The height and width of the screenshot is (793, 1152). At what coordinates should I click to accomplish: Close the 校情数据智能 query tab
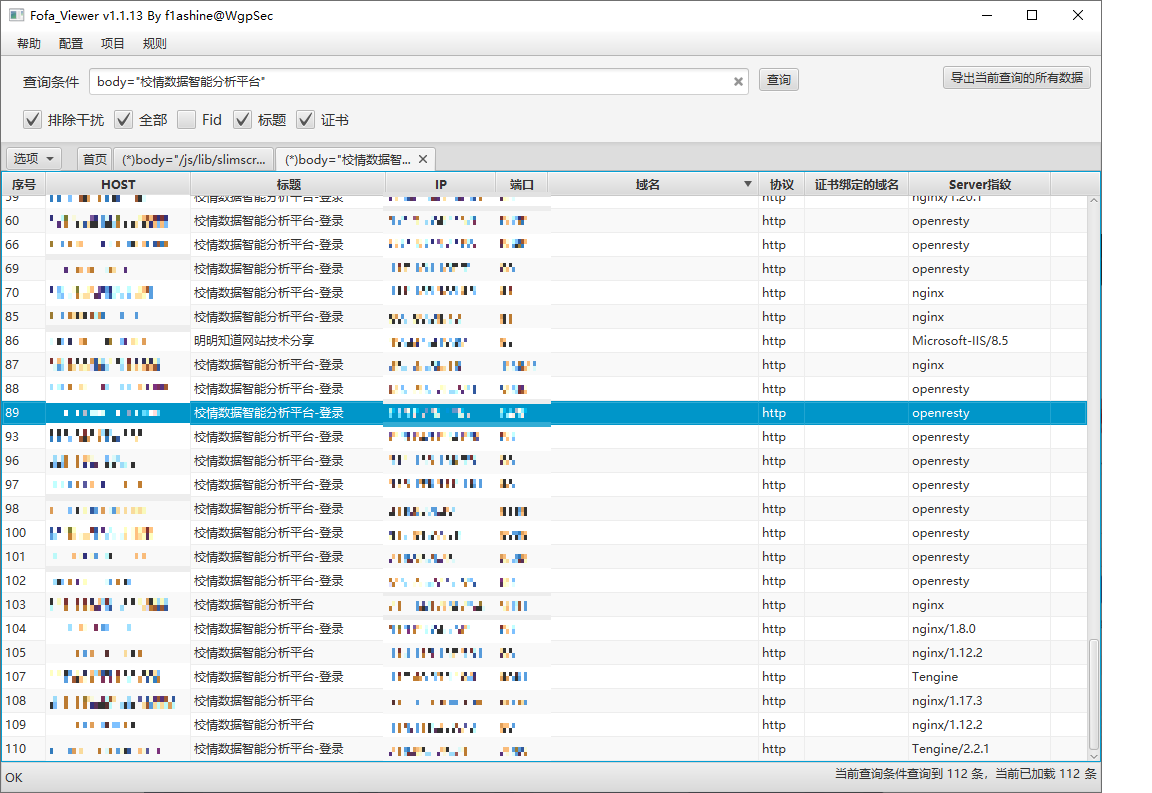pos(423,159)
